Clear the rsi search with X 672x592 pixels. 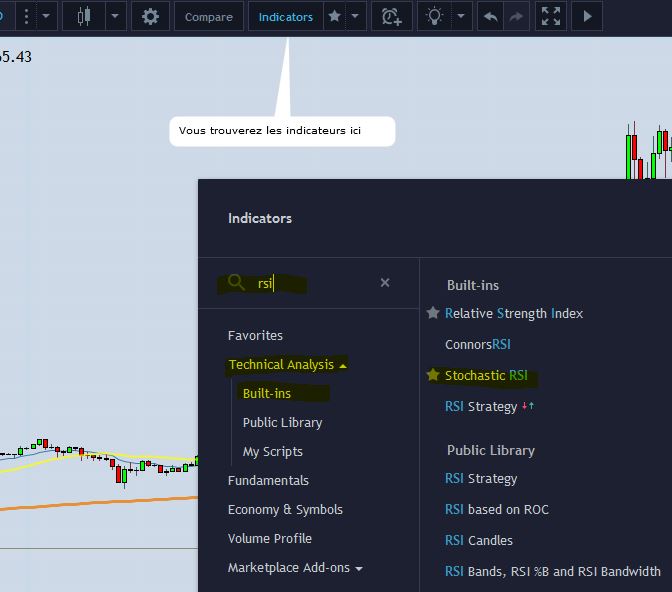point(385,283)
